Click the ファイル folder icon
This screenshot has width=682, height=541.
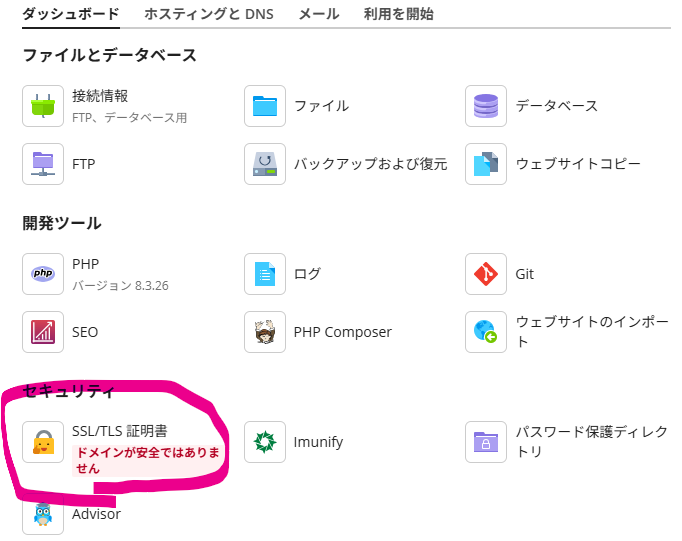coord(265,106)
